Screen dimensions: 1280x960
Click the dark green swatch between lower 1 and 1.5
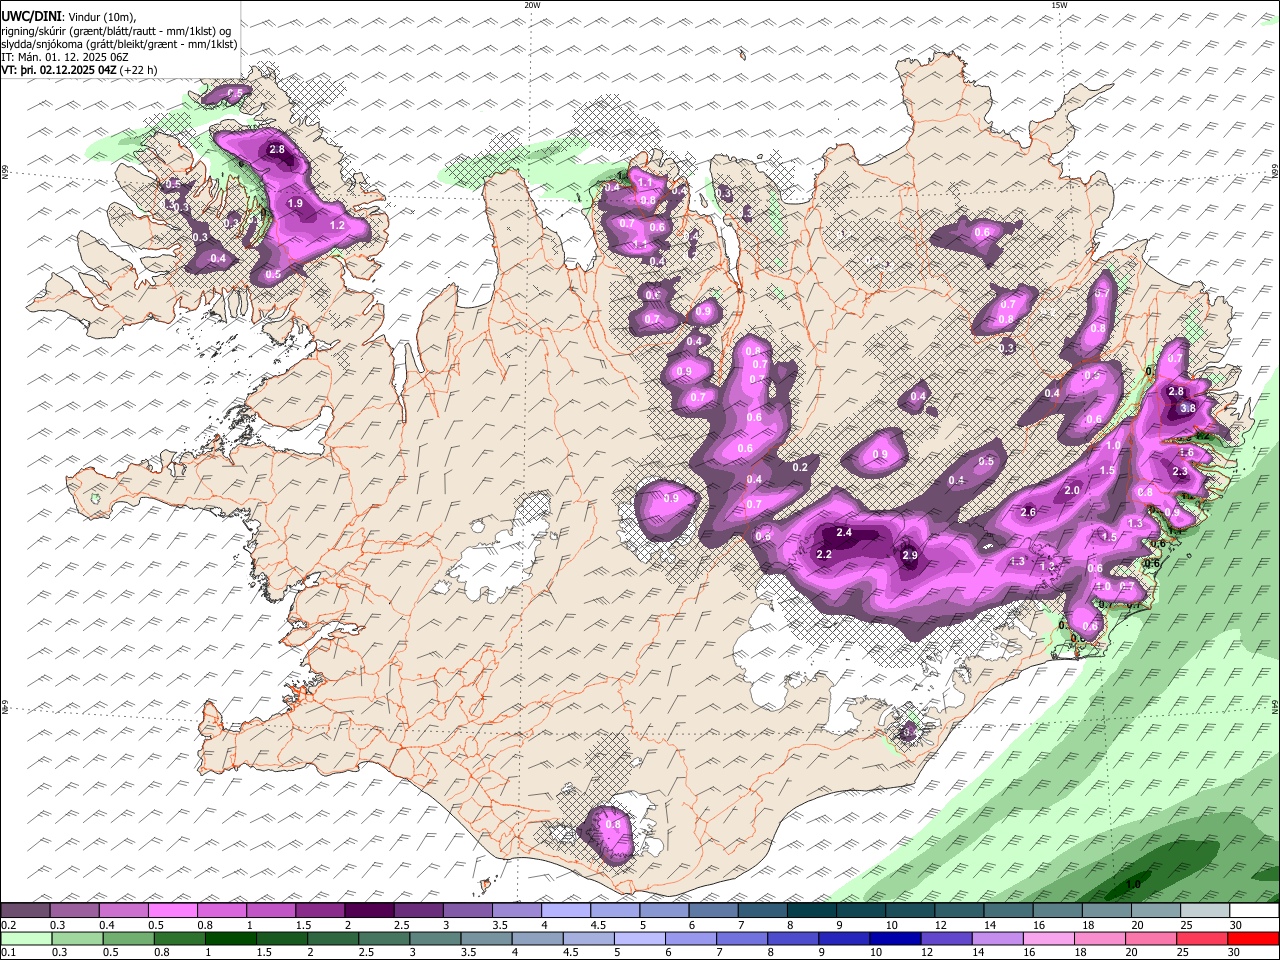pos(231,938)
